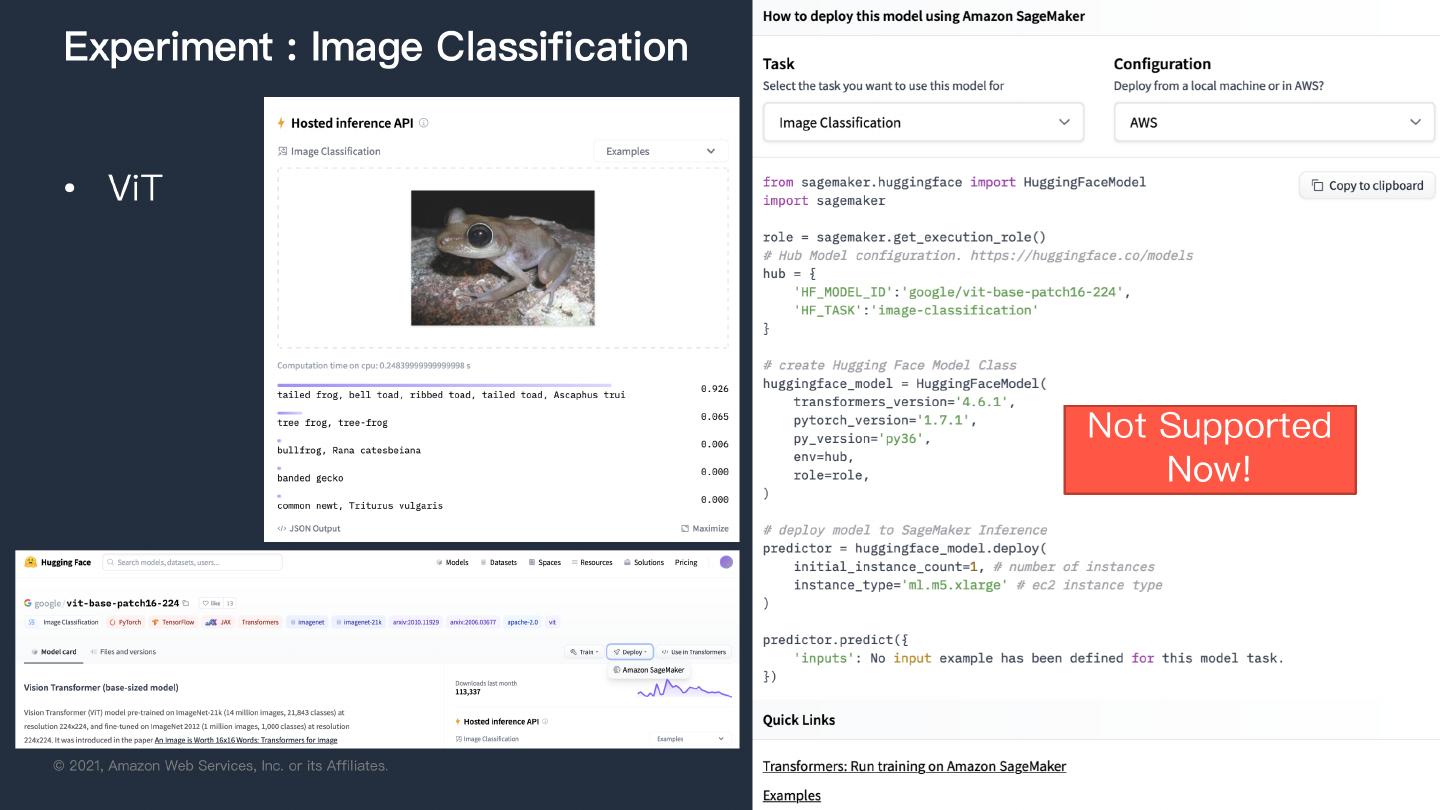Click Copy to clipboard button

[x=1367, y=185]
